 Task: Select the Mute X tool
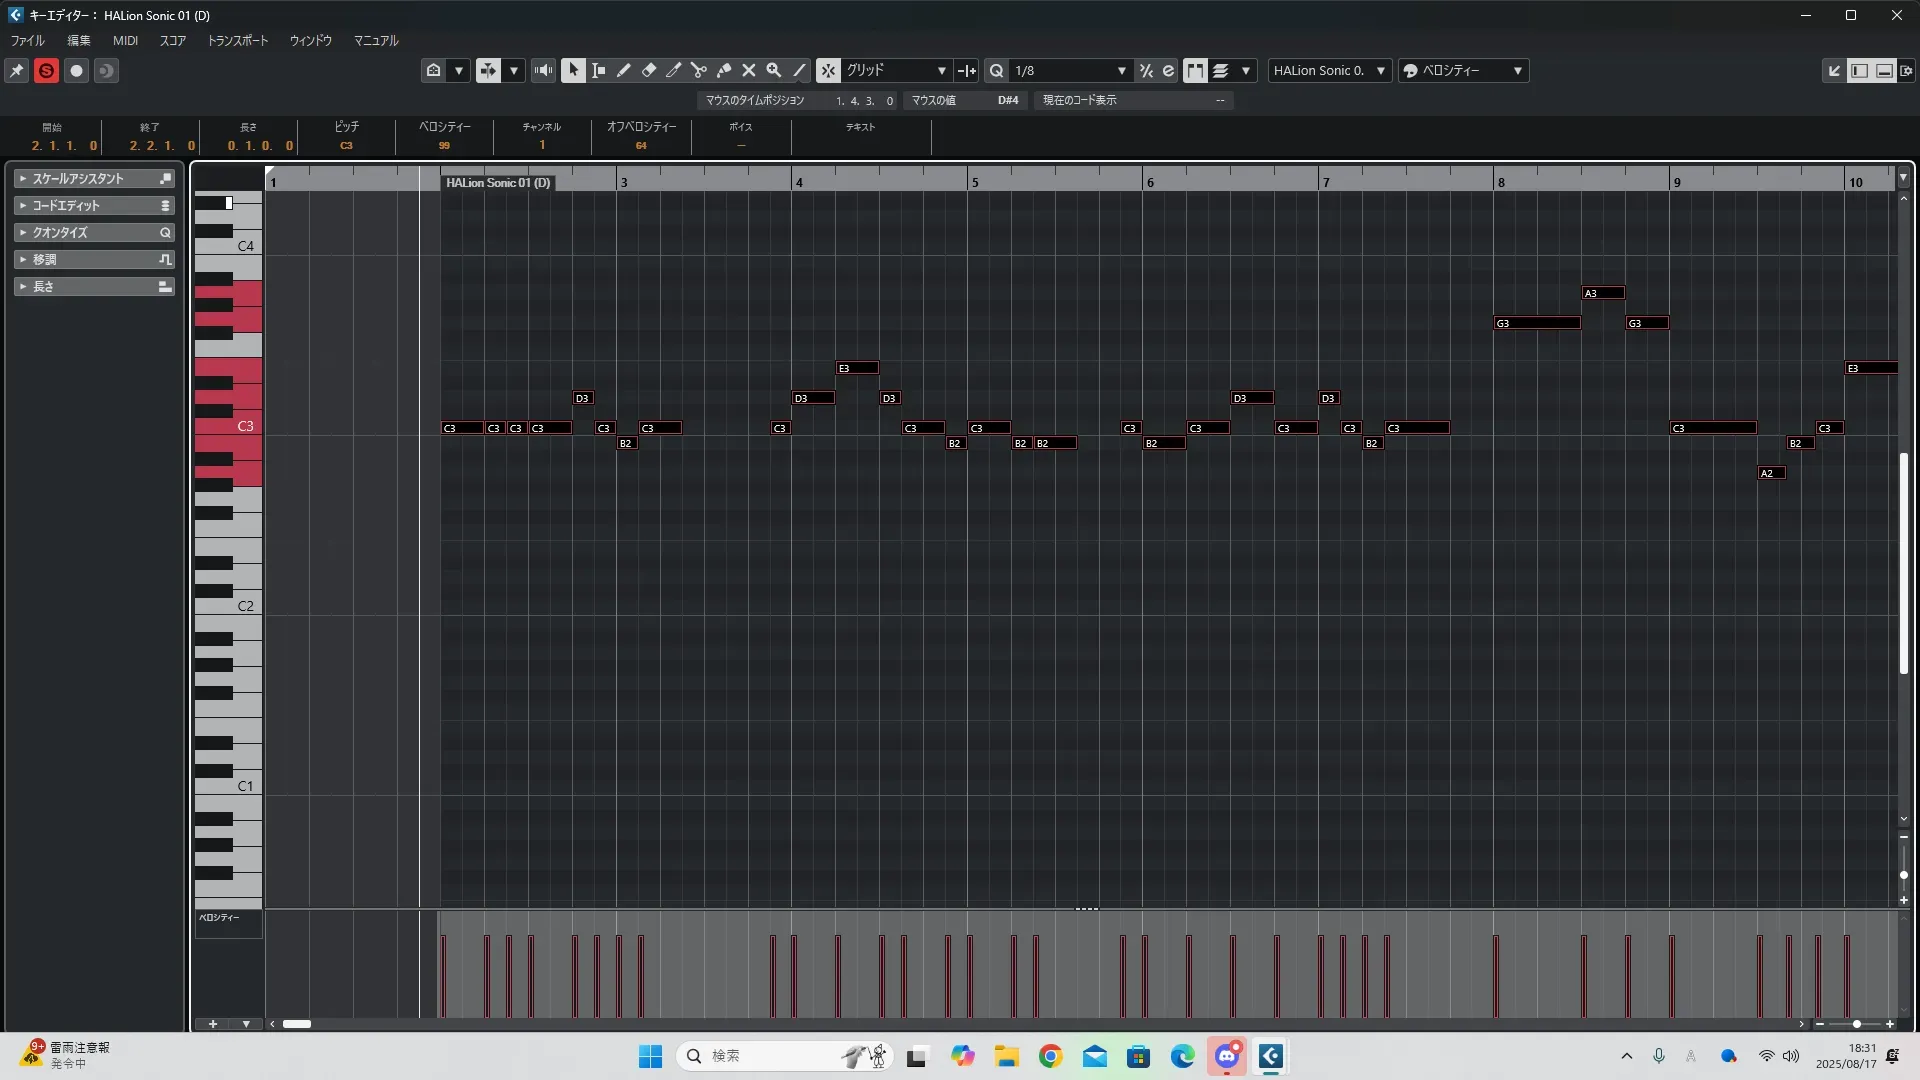(749, 71)
